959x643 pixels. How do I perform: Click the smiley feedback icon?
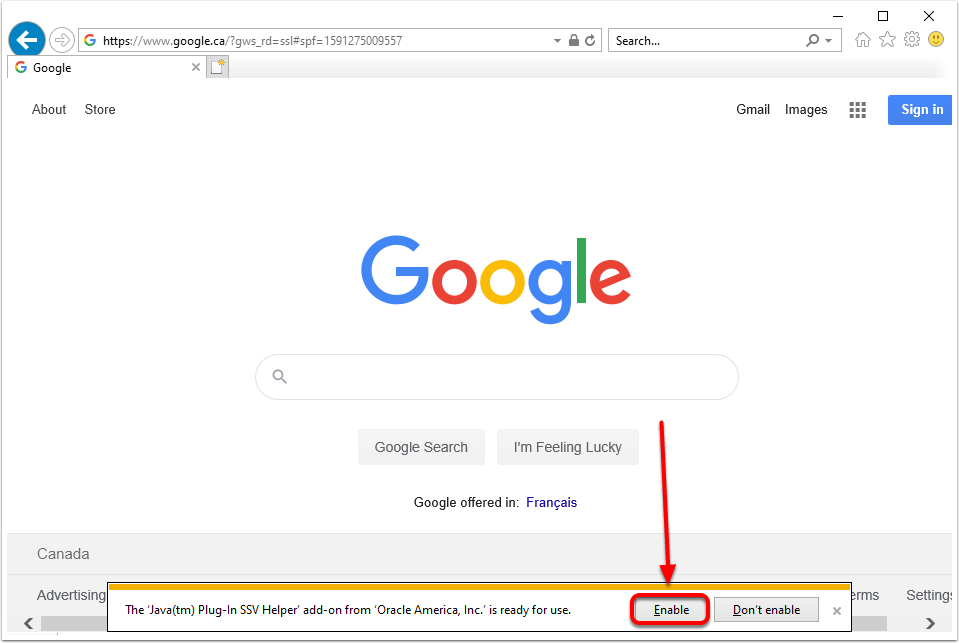tap(936, 40)
